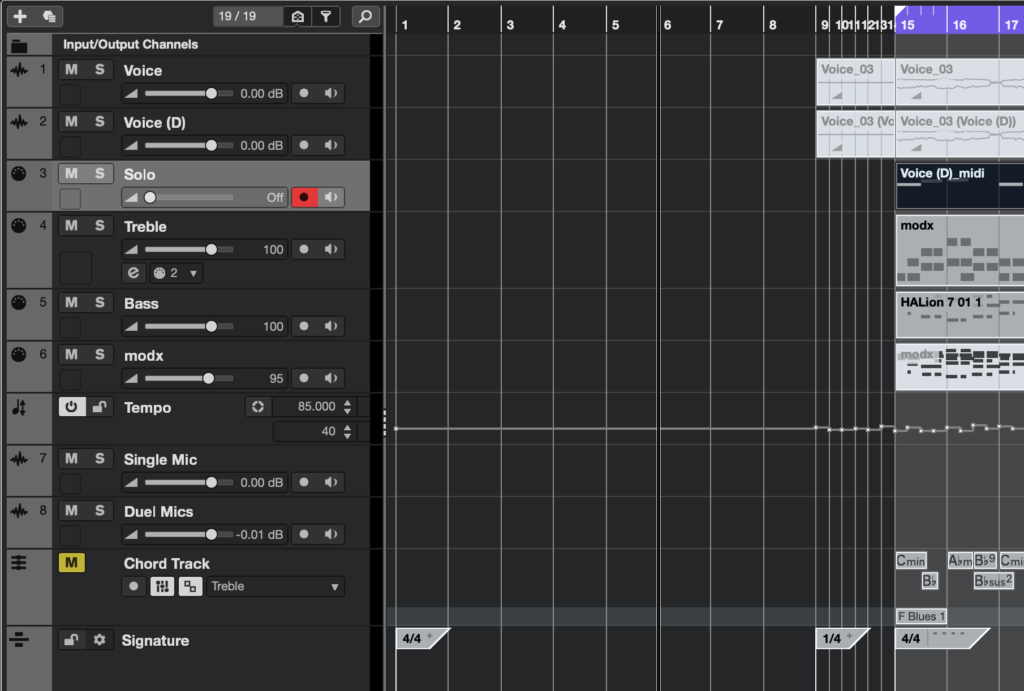
Task: Open the Treble track MIDI channel dropdown
Action: coord(176,273)
